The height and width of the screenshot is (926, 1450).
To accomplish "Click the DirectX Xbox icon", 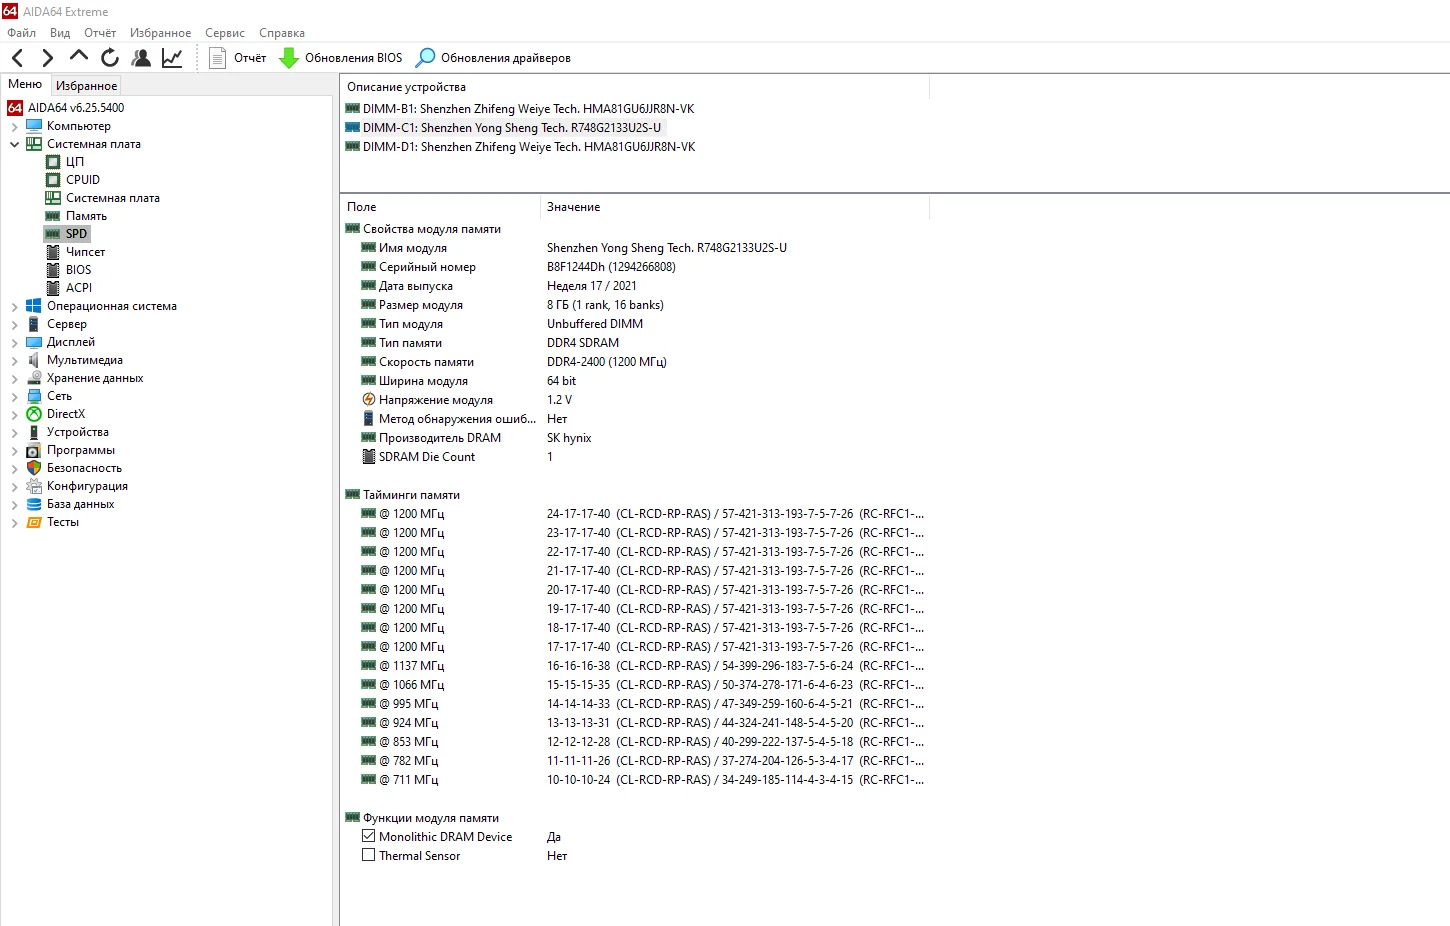I will click(x=34, y=414).
